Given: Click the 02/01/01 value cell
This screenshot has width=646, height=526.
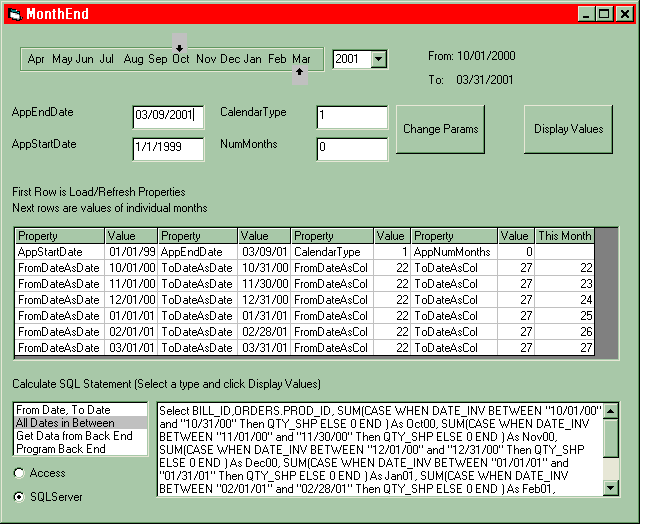Looking at the screenshot, I should [131, 332].
